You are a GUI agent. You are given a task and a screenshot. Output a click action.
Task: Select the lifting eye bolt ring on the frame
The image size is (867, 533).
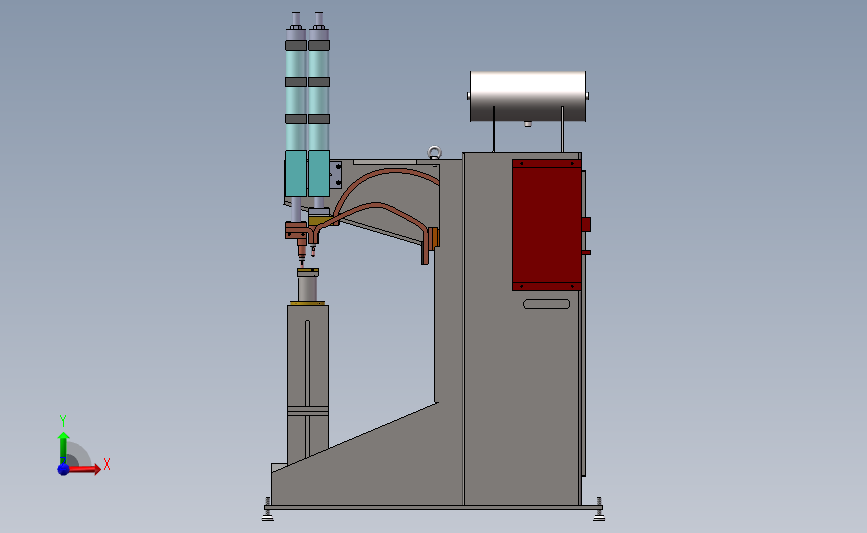(x=435, y=152)
